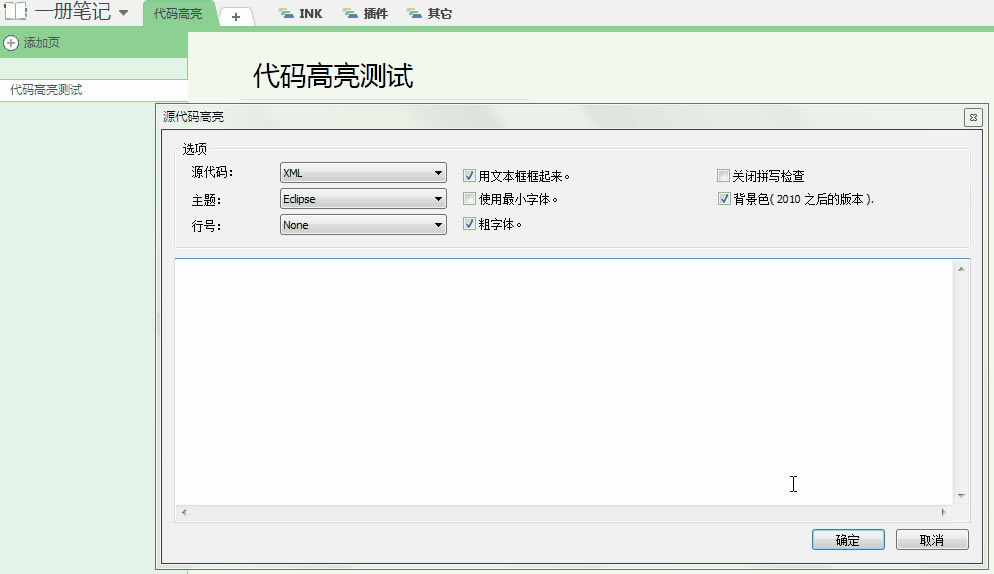Enable 使用最小字体 checkbox

pos(469,199)
